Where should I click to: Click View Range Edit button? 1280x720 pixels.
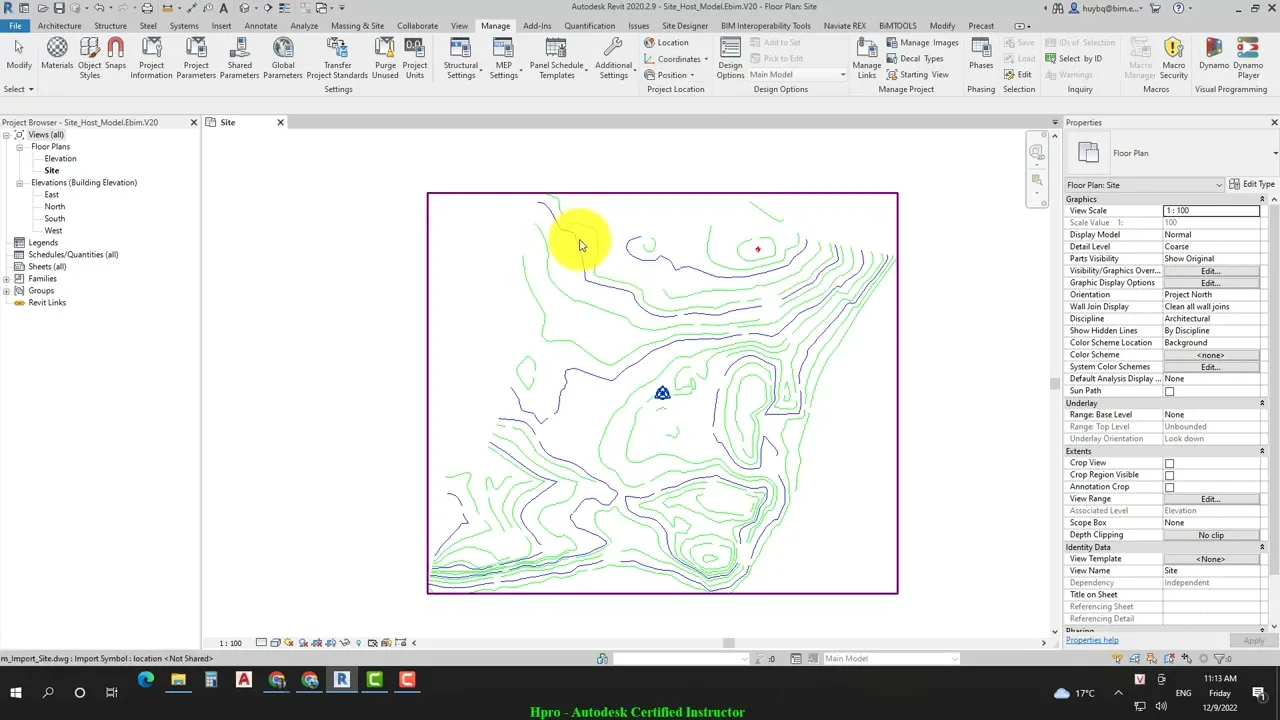pos(1210,499)
